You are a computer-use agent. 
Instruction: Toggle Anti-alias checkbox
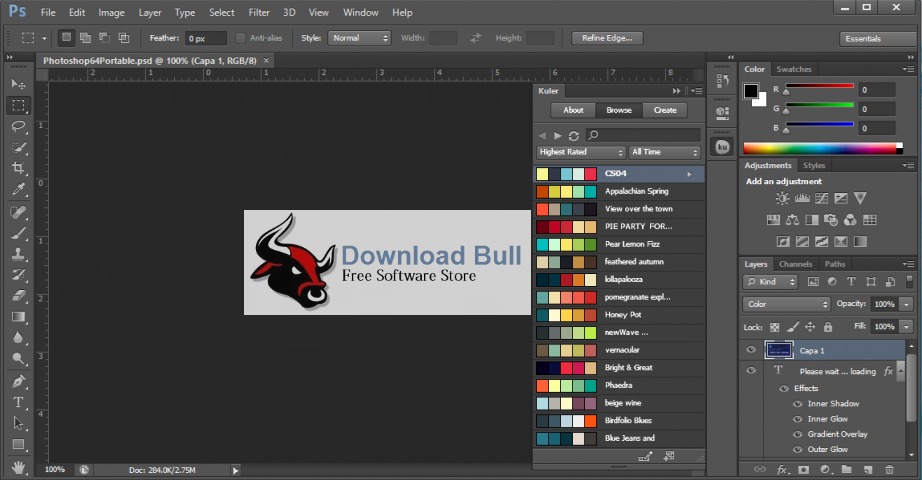pos(240,38)
